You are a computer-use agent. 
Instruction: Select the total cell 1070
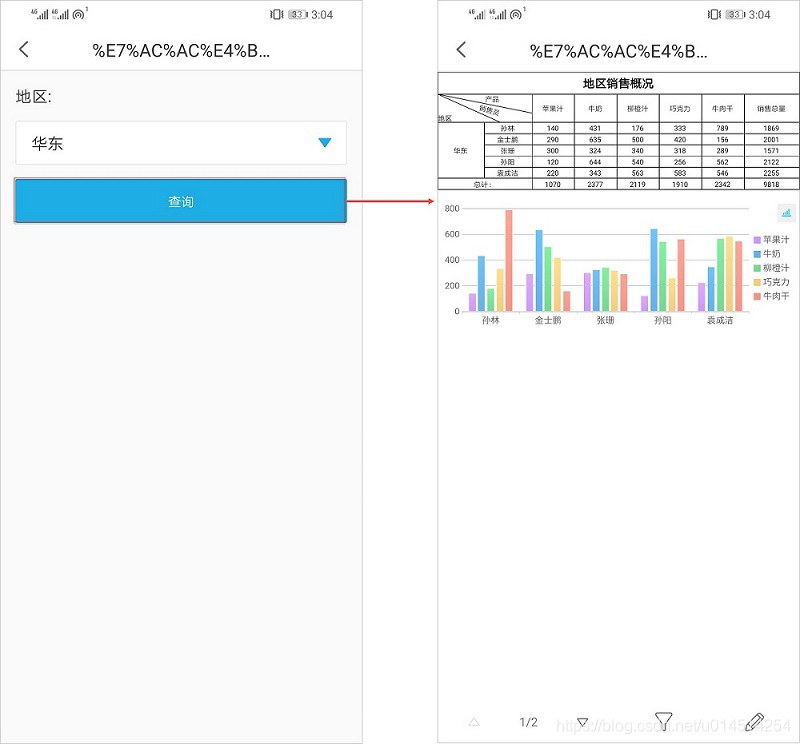point(553,184)
